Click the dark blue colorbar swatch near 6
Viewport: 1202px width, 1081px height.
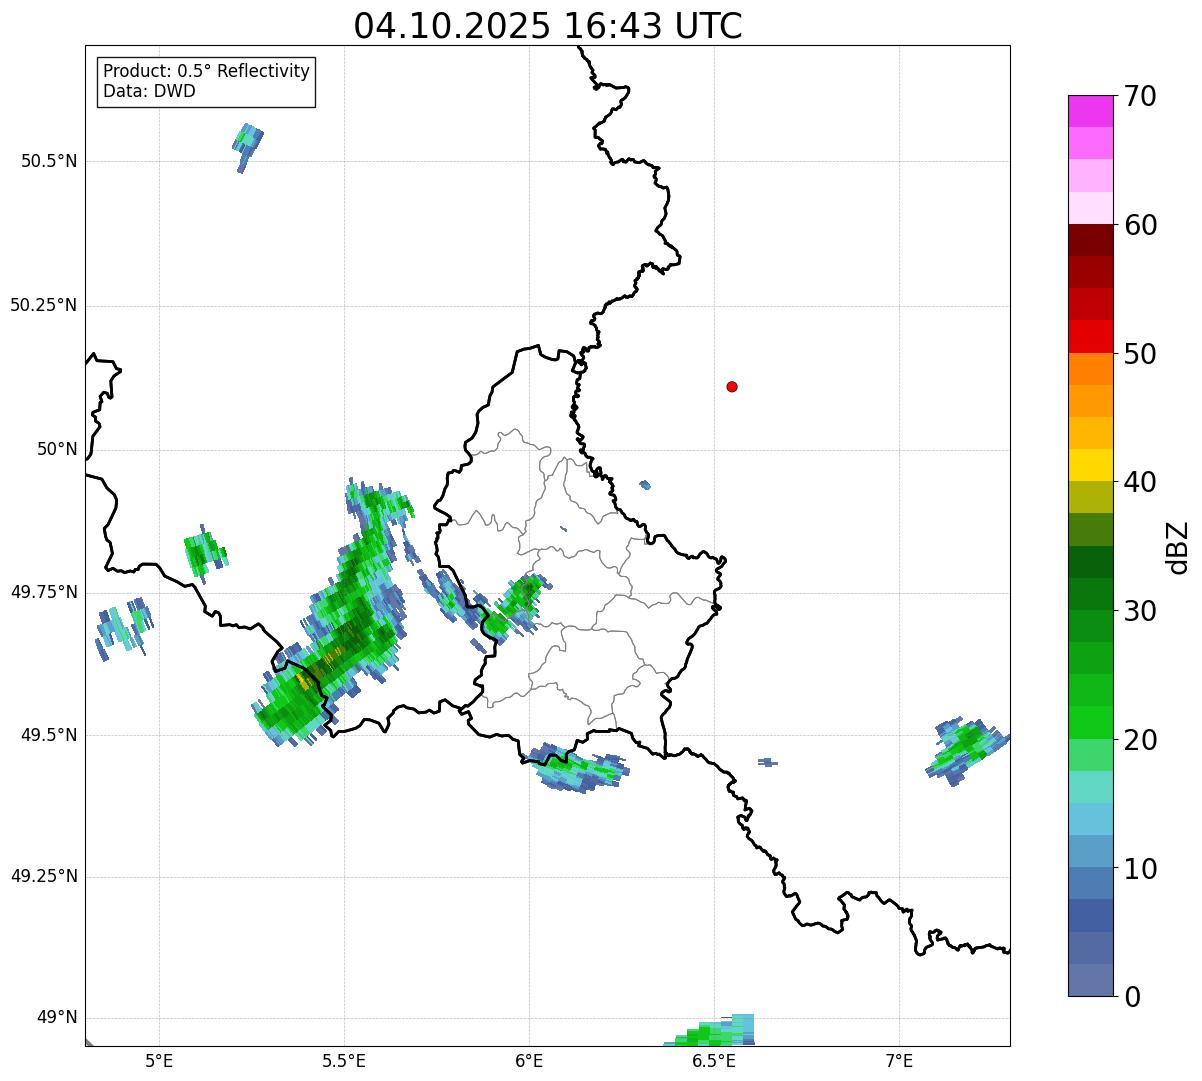point(1090,916)
